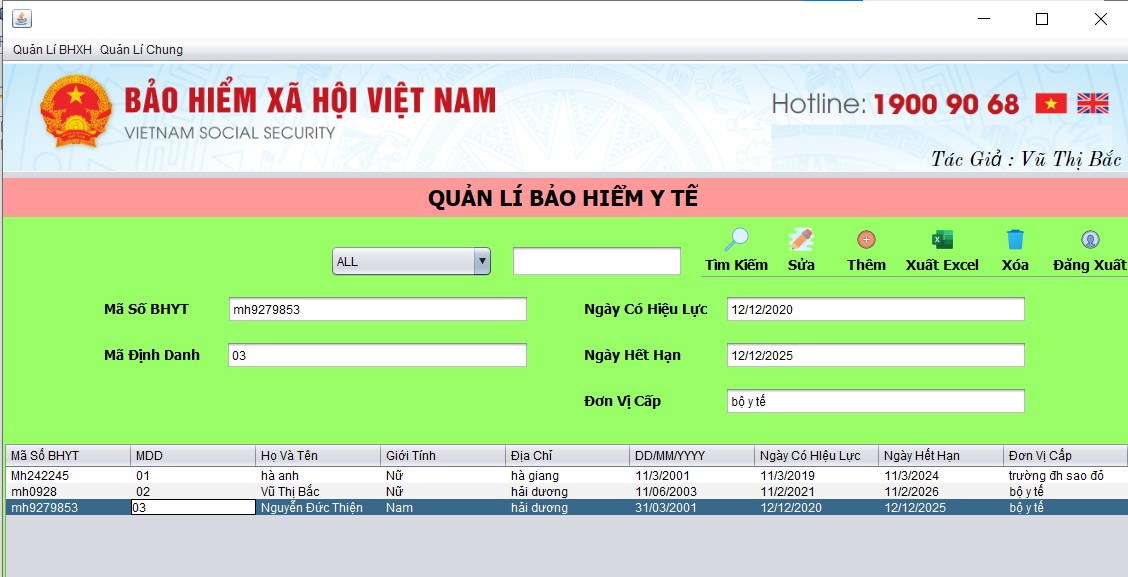
Task: Click the DD/MM/YYYY column header
Action: (x=692, y=455)
